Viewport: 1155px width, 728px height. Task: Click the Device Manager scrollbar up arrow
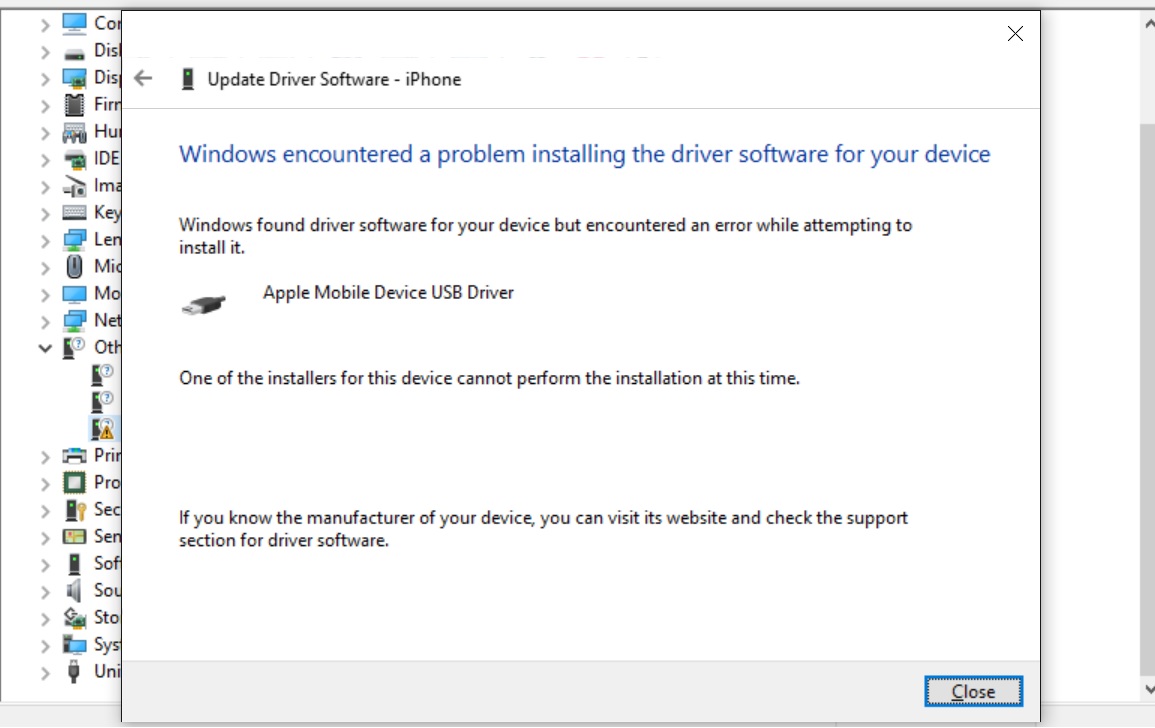coord(1148,23)
